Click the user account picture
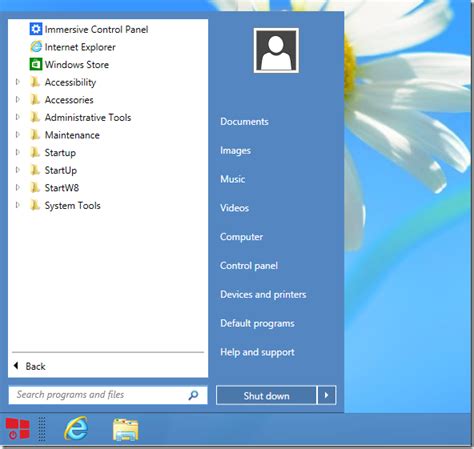 tap(276, 50)
